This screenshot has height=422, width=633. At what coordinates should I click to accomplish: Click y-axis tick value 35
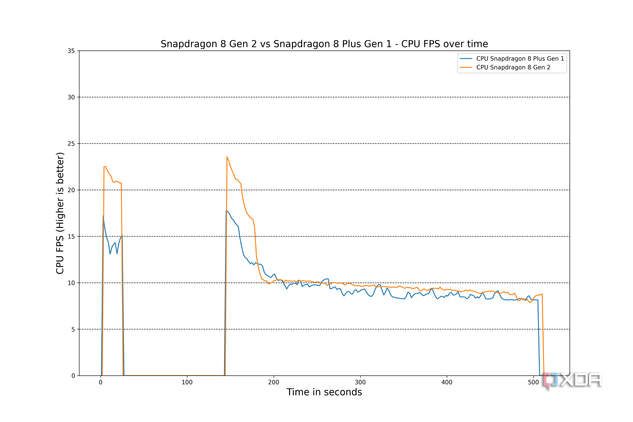tap(71, 51)
